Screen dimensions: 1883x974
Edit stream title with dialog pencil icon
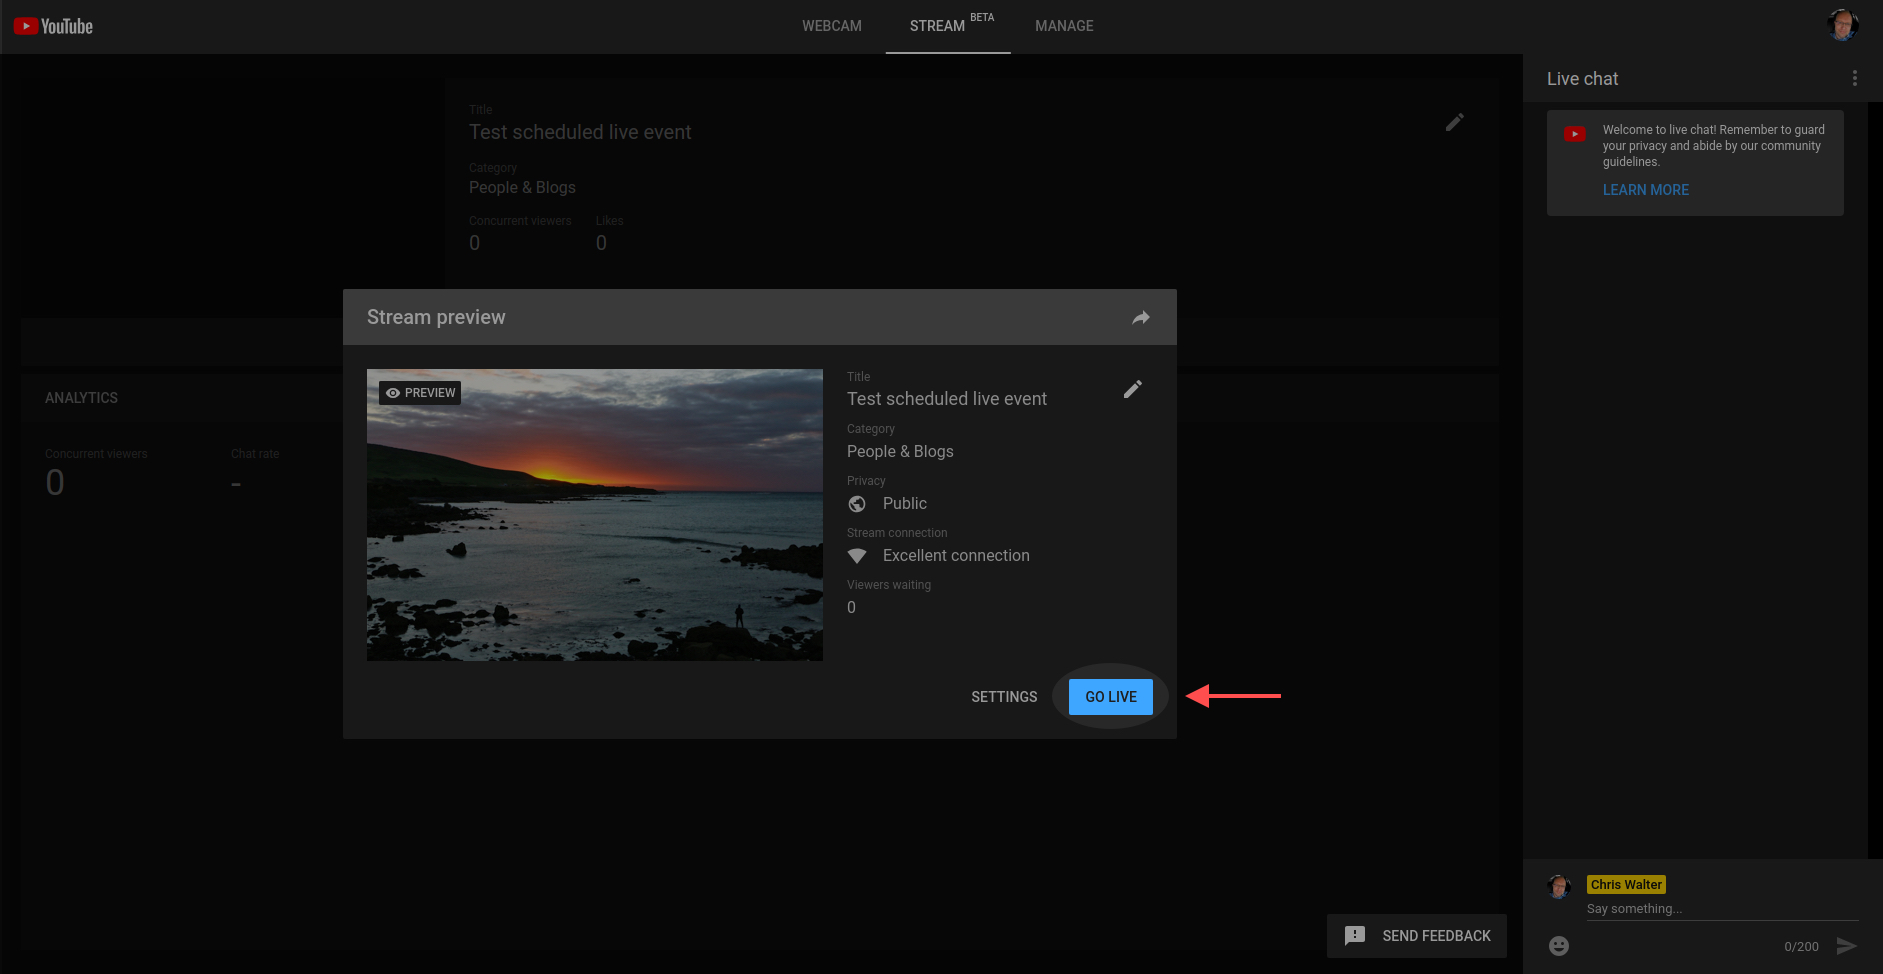[x=1132, y=390]
